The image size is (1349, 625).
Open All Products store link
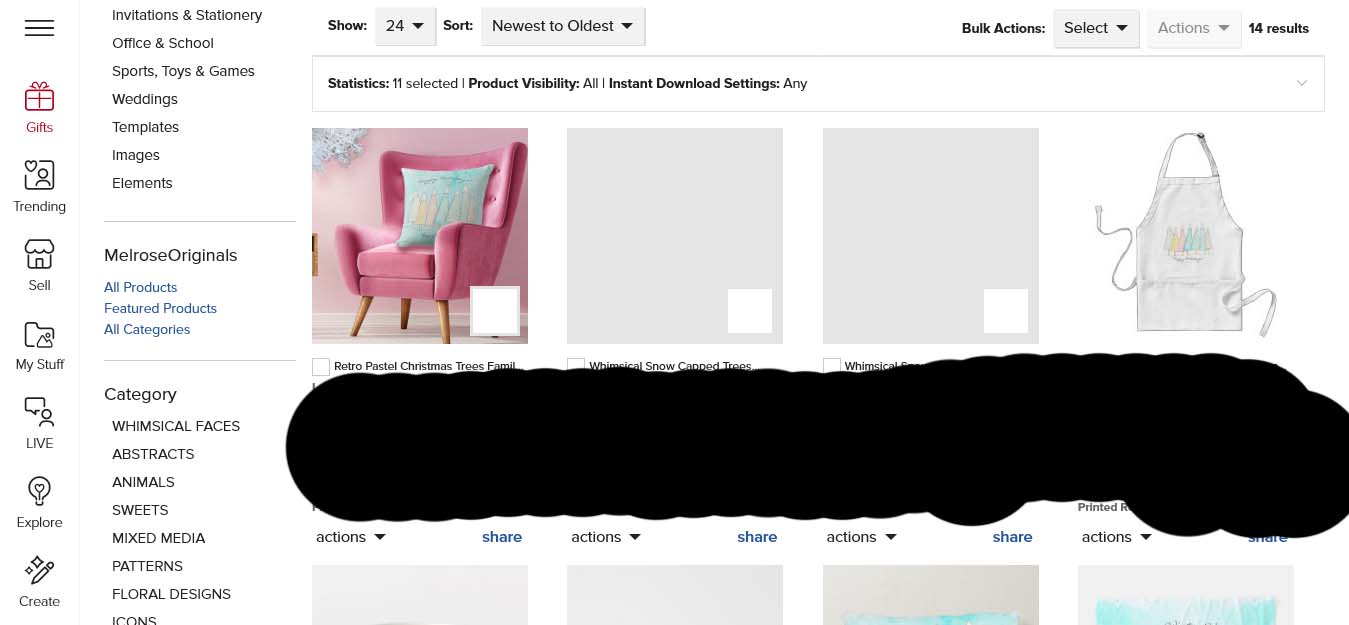(x=140, y=287)
